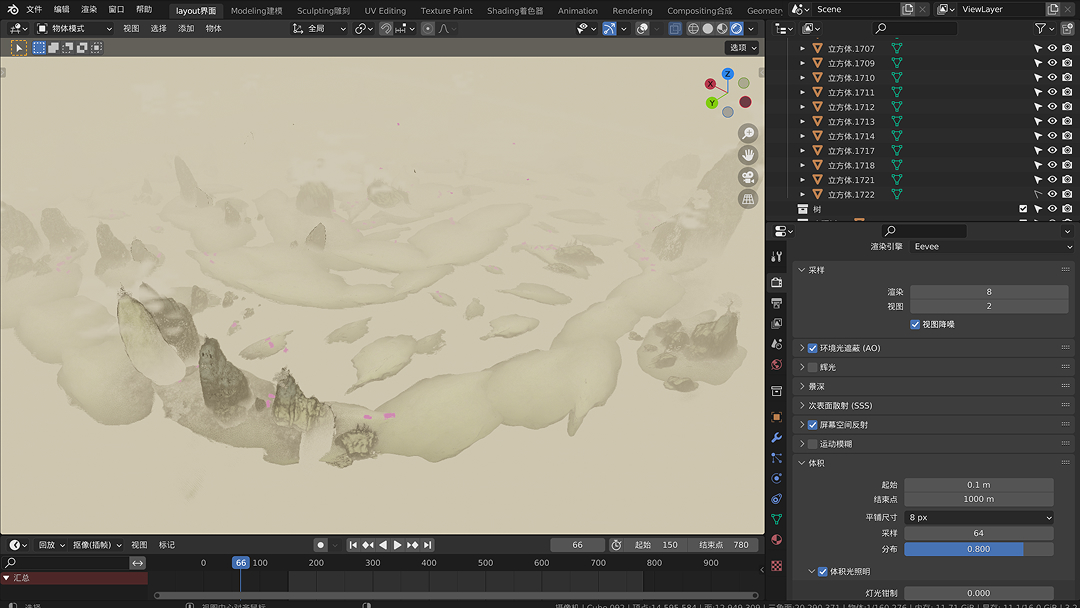Switch to Animation workspace tab
The image size is (1080, 608).
pos(577,10)
